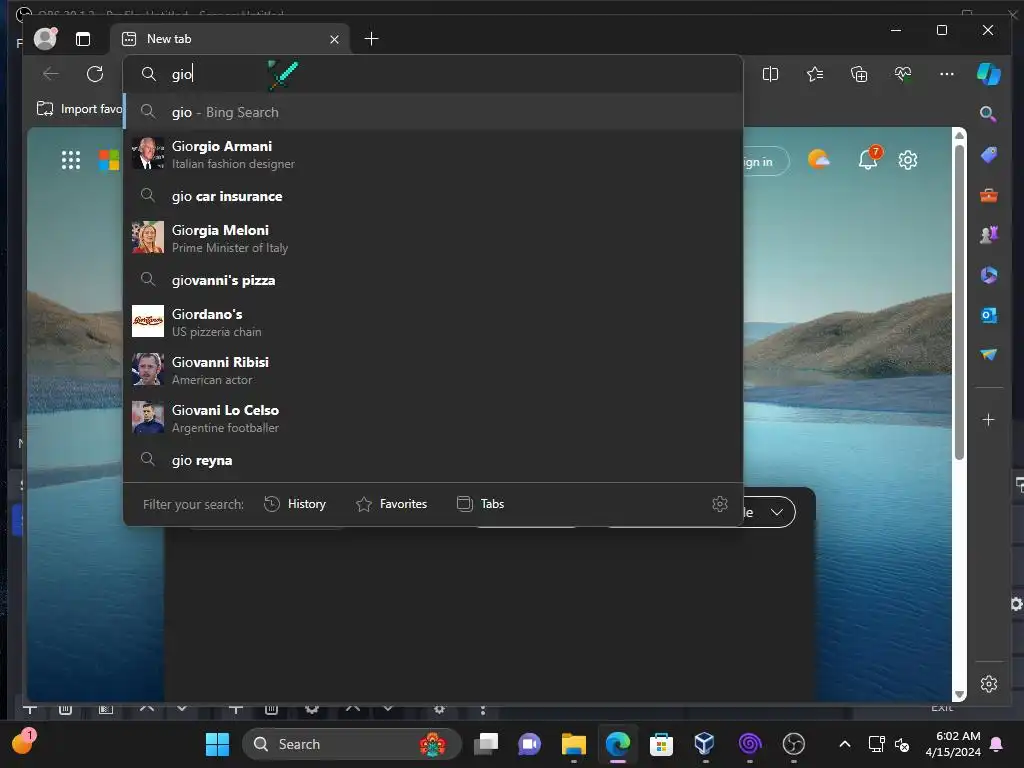
Task: Open the Windows Start button
Action: [x=217, y=744]
